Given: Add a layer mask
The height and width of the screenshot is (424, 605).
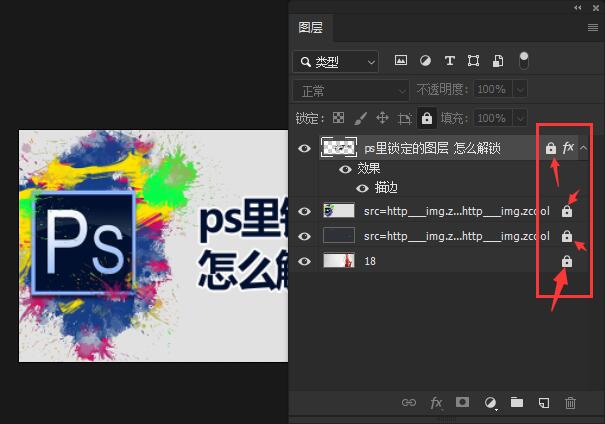Looking at the screenshot, I should (462, 402).
